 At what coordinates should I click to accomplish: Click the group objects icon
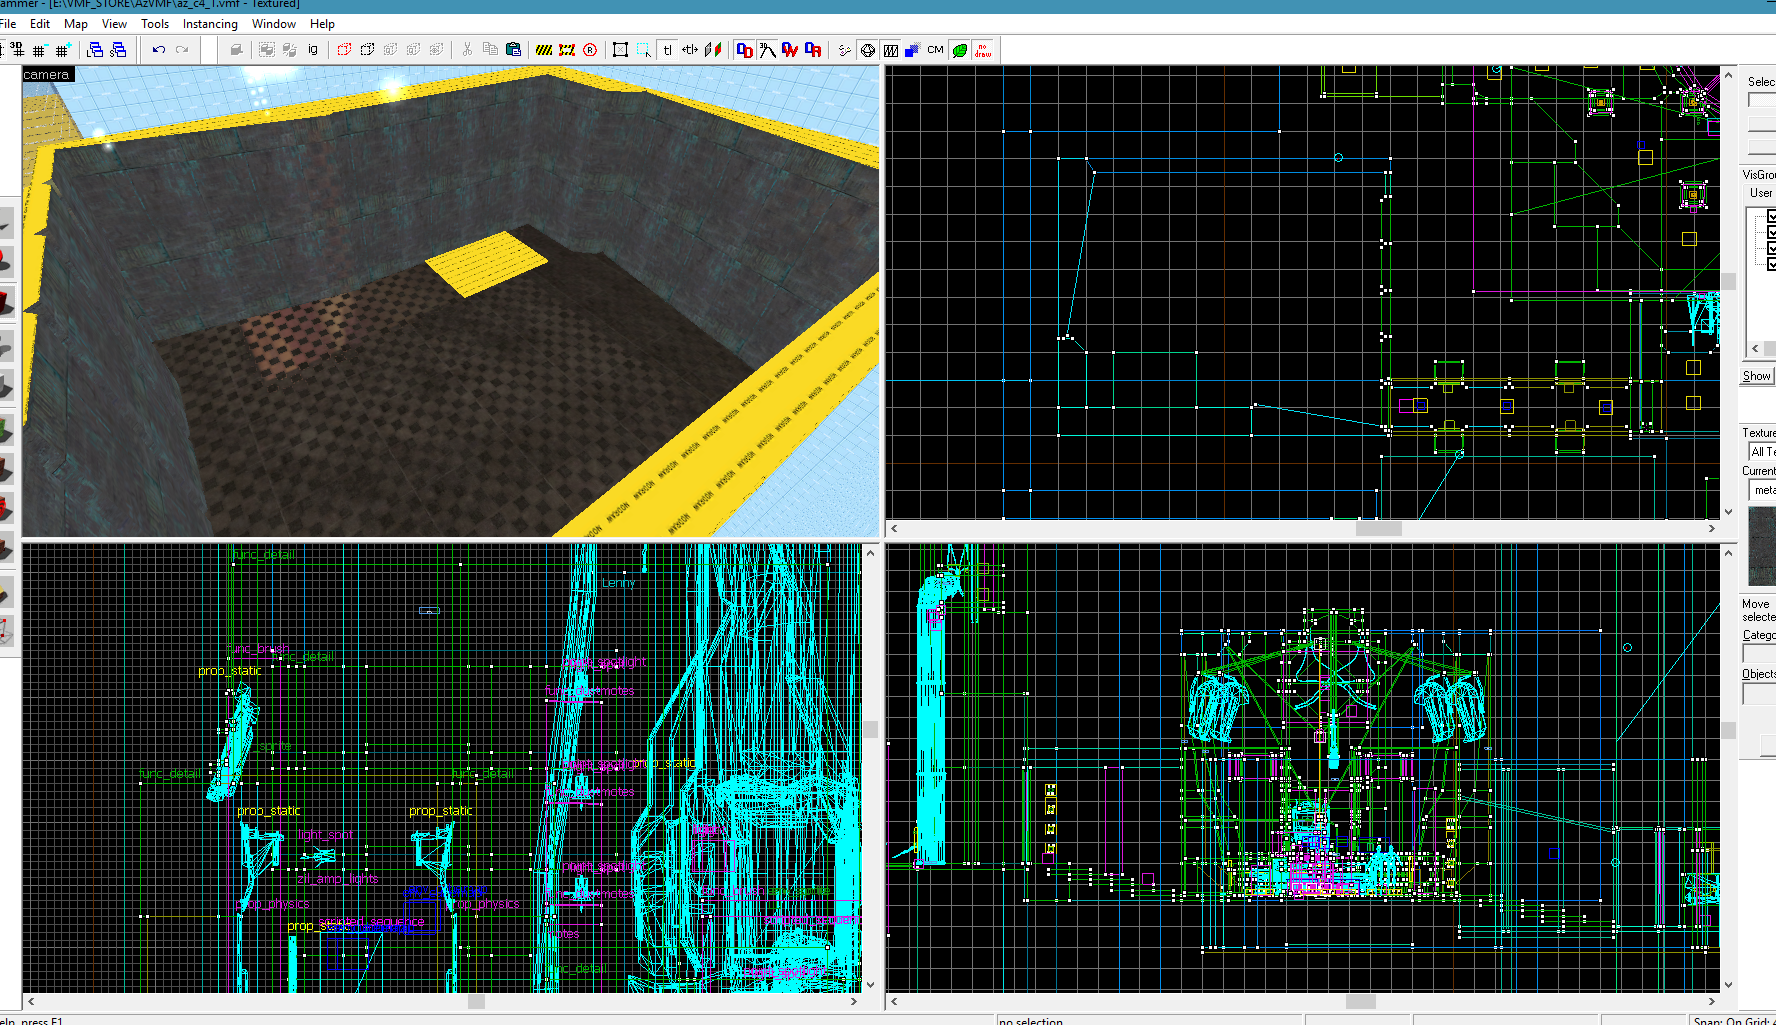click(267, 50)
